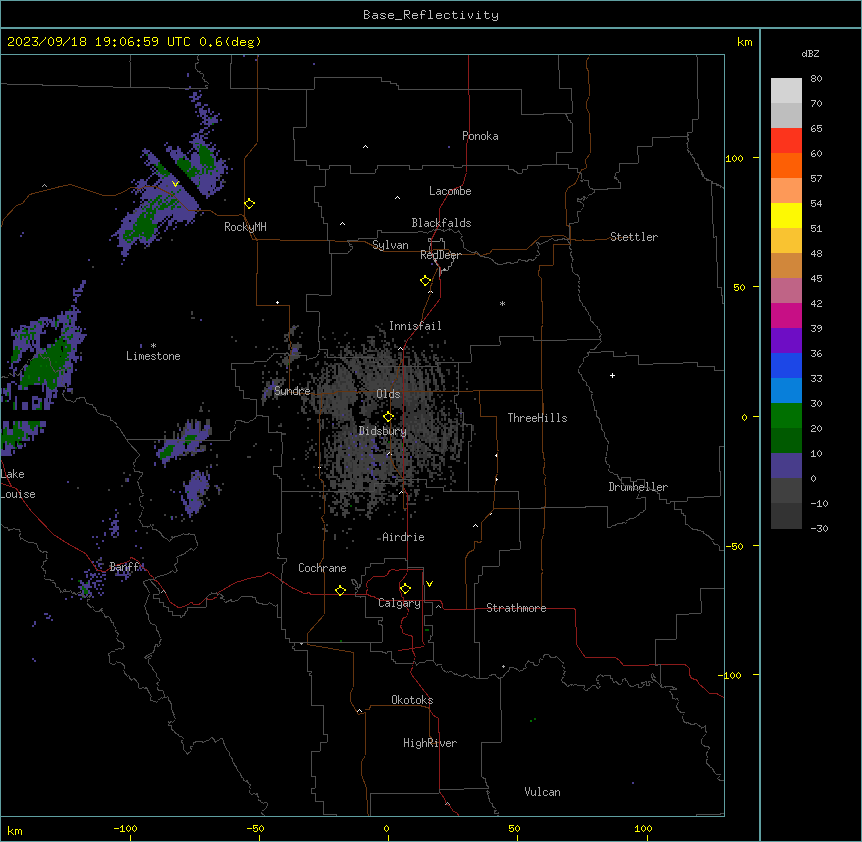Click the yellow diamond marker above Calgary label
Viewport: 862px width, 842px height.
(405, 589)
